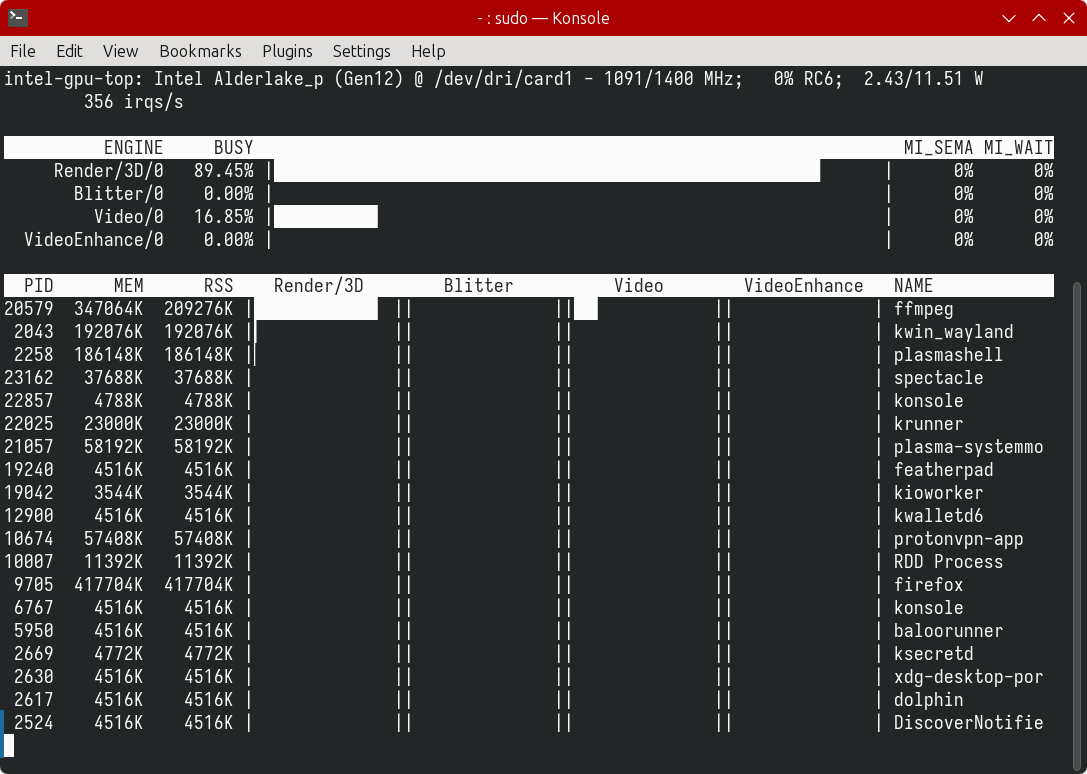
Task: Click the Video/0 engine busy bar
Action: point(325,217)
